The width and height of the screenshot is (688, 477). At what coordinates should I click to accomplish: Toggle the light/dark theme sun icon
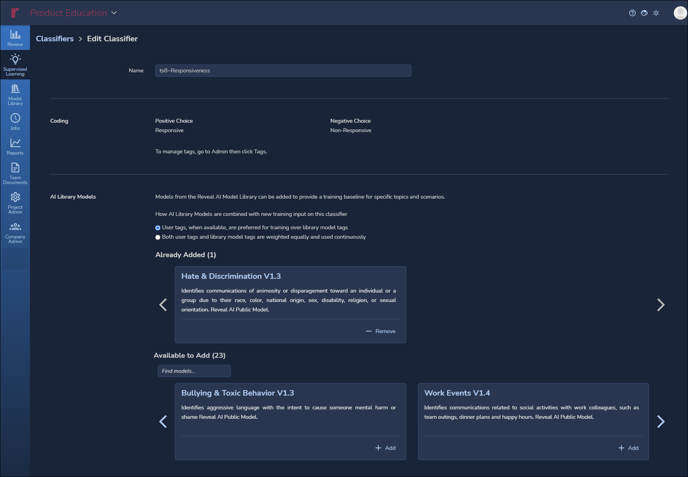point(656,13)
